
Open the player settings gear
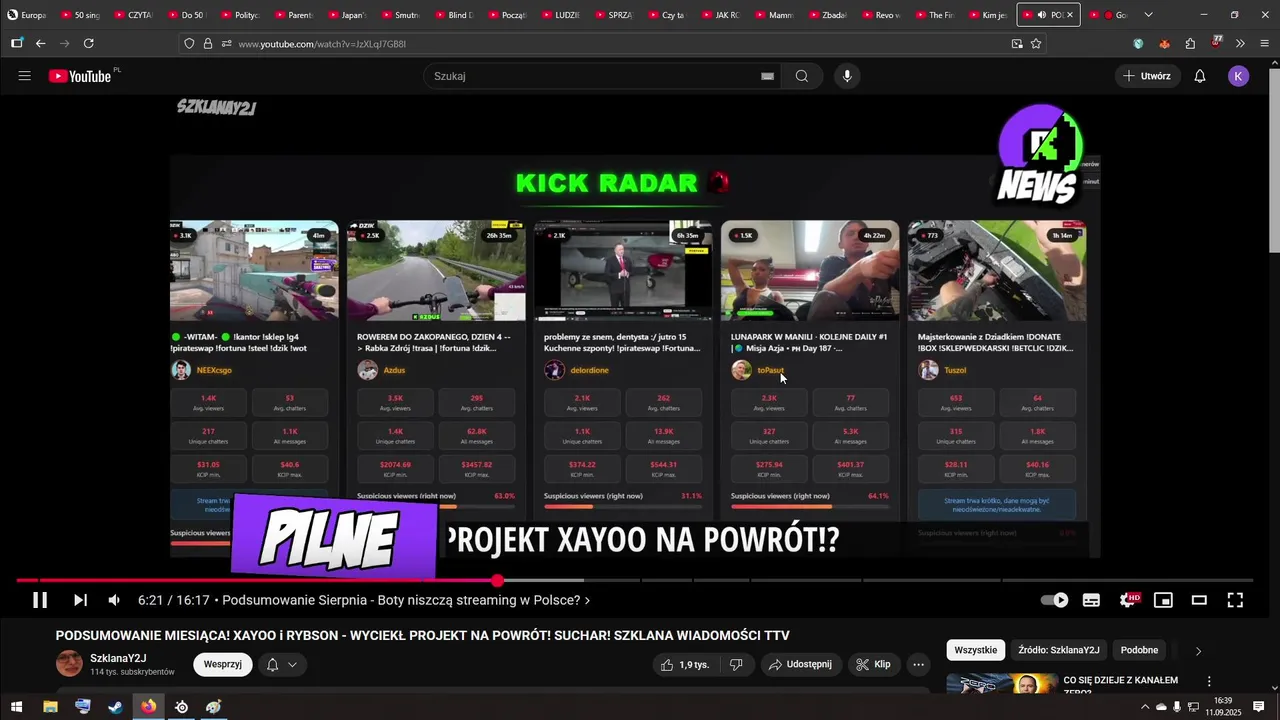pyautogui.click(x=1128, y=600)
